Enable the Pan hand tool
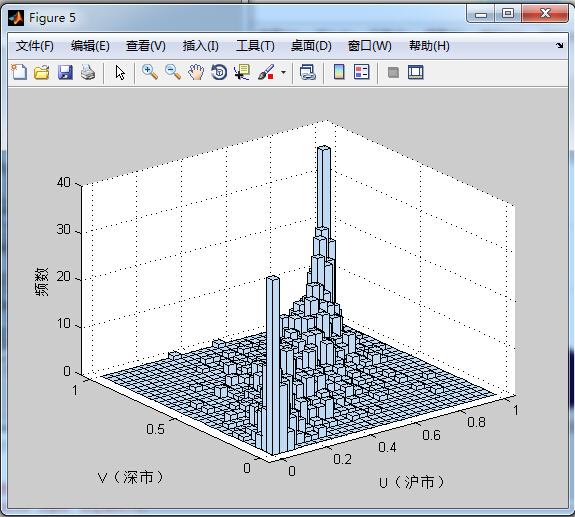 coord(196,72)
